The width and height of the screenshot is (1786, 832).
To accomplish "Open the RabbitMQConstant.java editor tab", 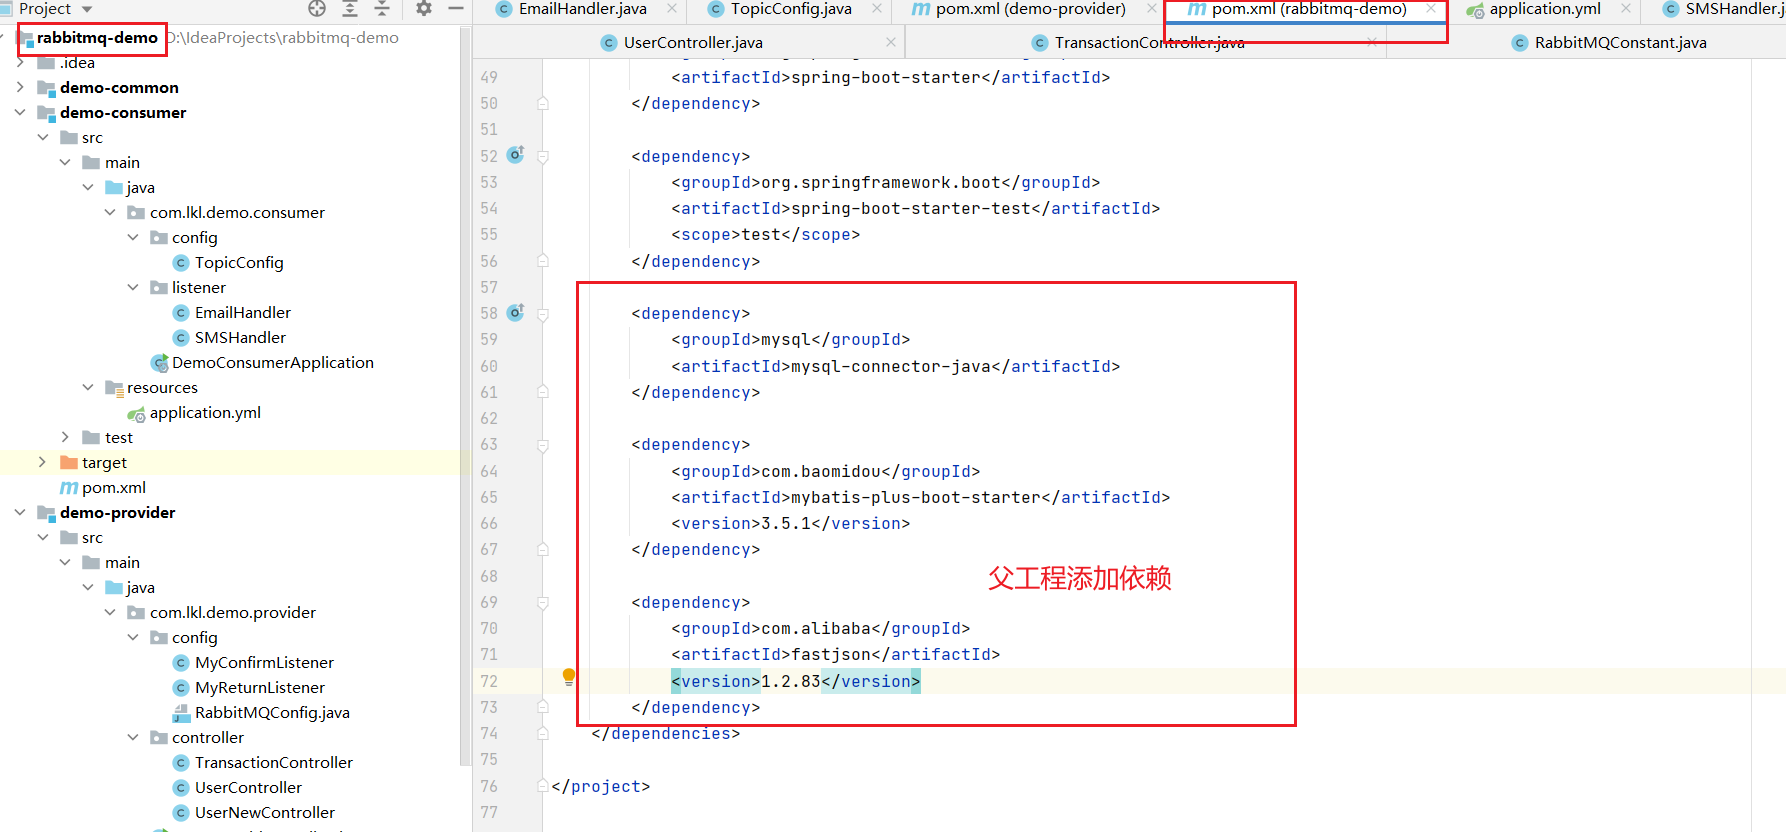I will pos(1620,42).
